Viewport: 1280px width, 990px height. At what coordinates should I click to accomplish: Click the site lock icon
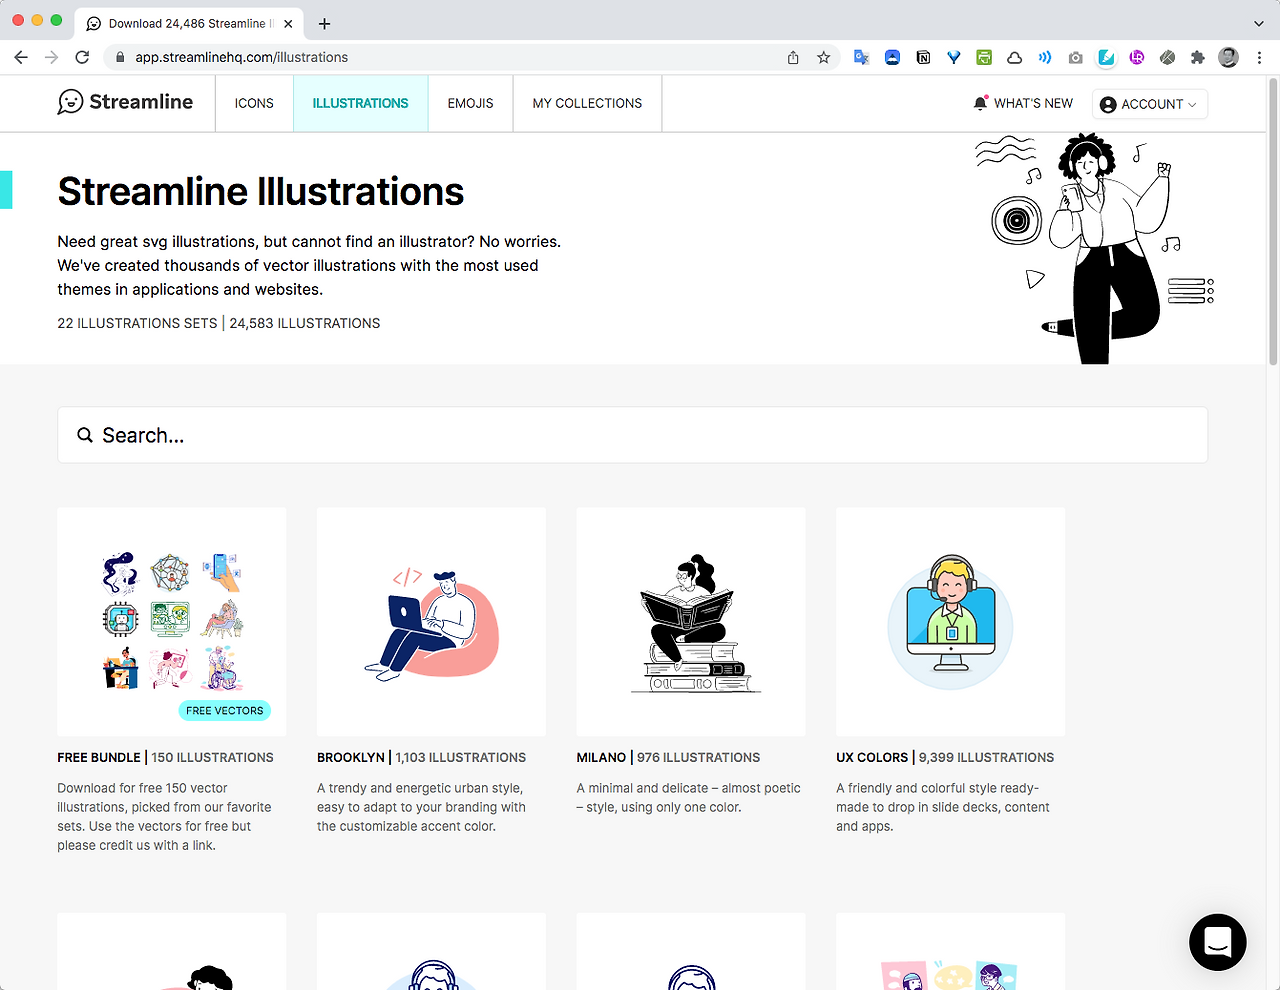(121, 58)
